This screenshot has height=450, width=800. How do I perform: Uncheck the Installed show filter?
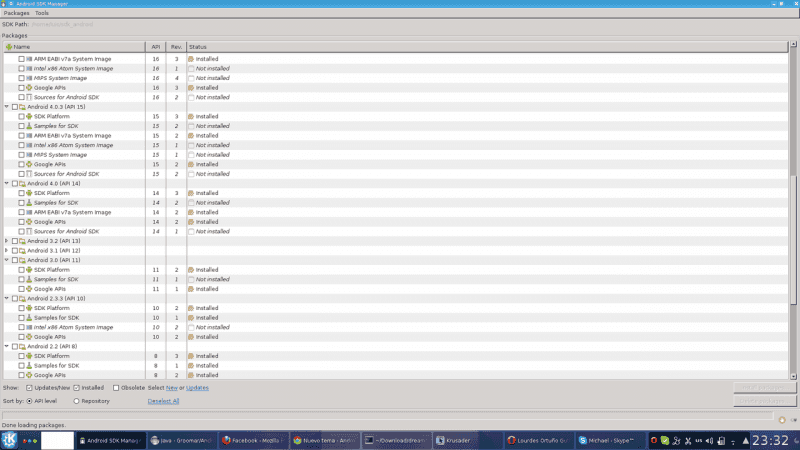tap(77, 388)
